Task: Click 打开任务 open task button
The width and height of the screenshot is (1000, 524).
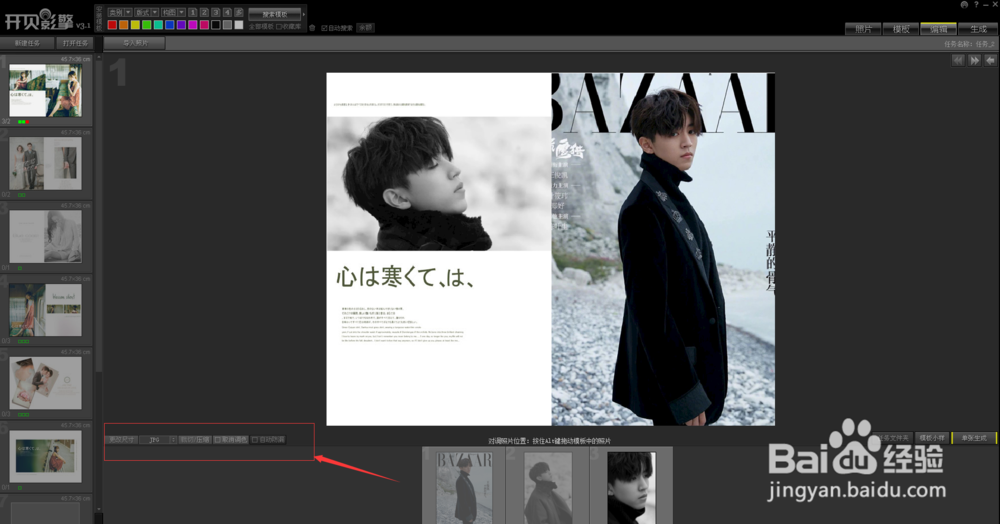Action: point(75,43)
